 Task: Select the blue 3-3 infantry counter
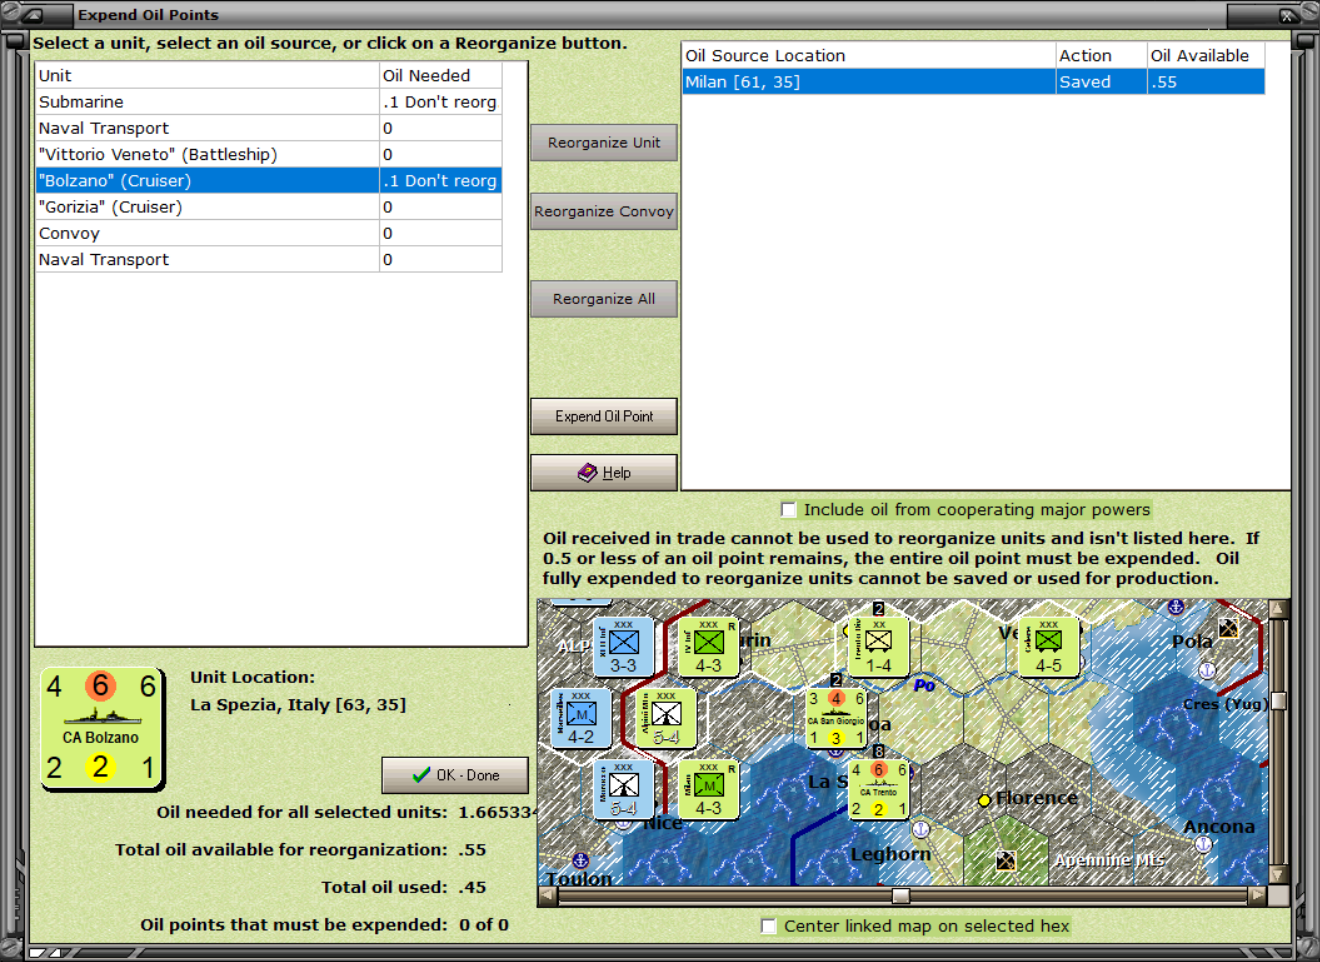pos(623,646)
